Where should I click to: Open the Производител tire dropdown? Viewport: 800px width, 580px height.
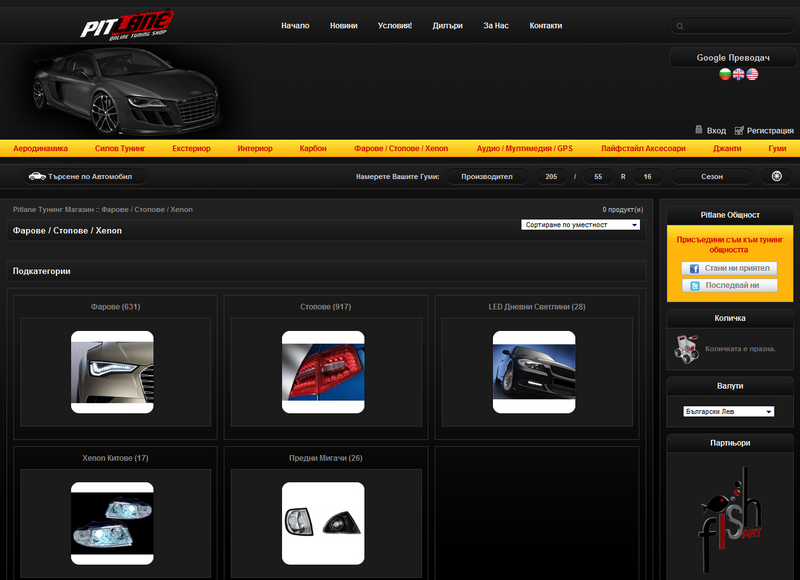tap(487, 176)
